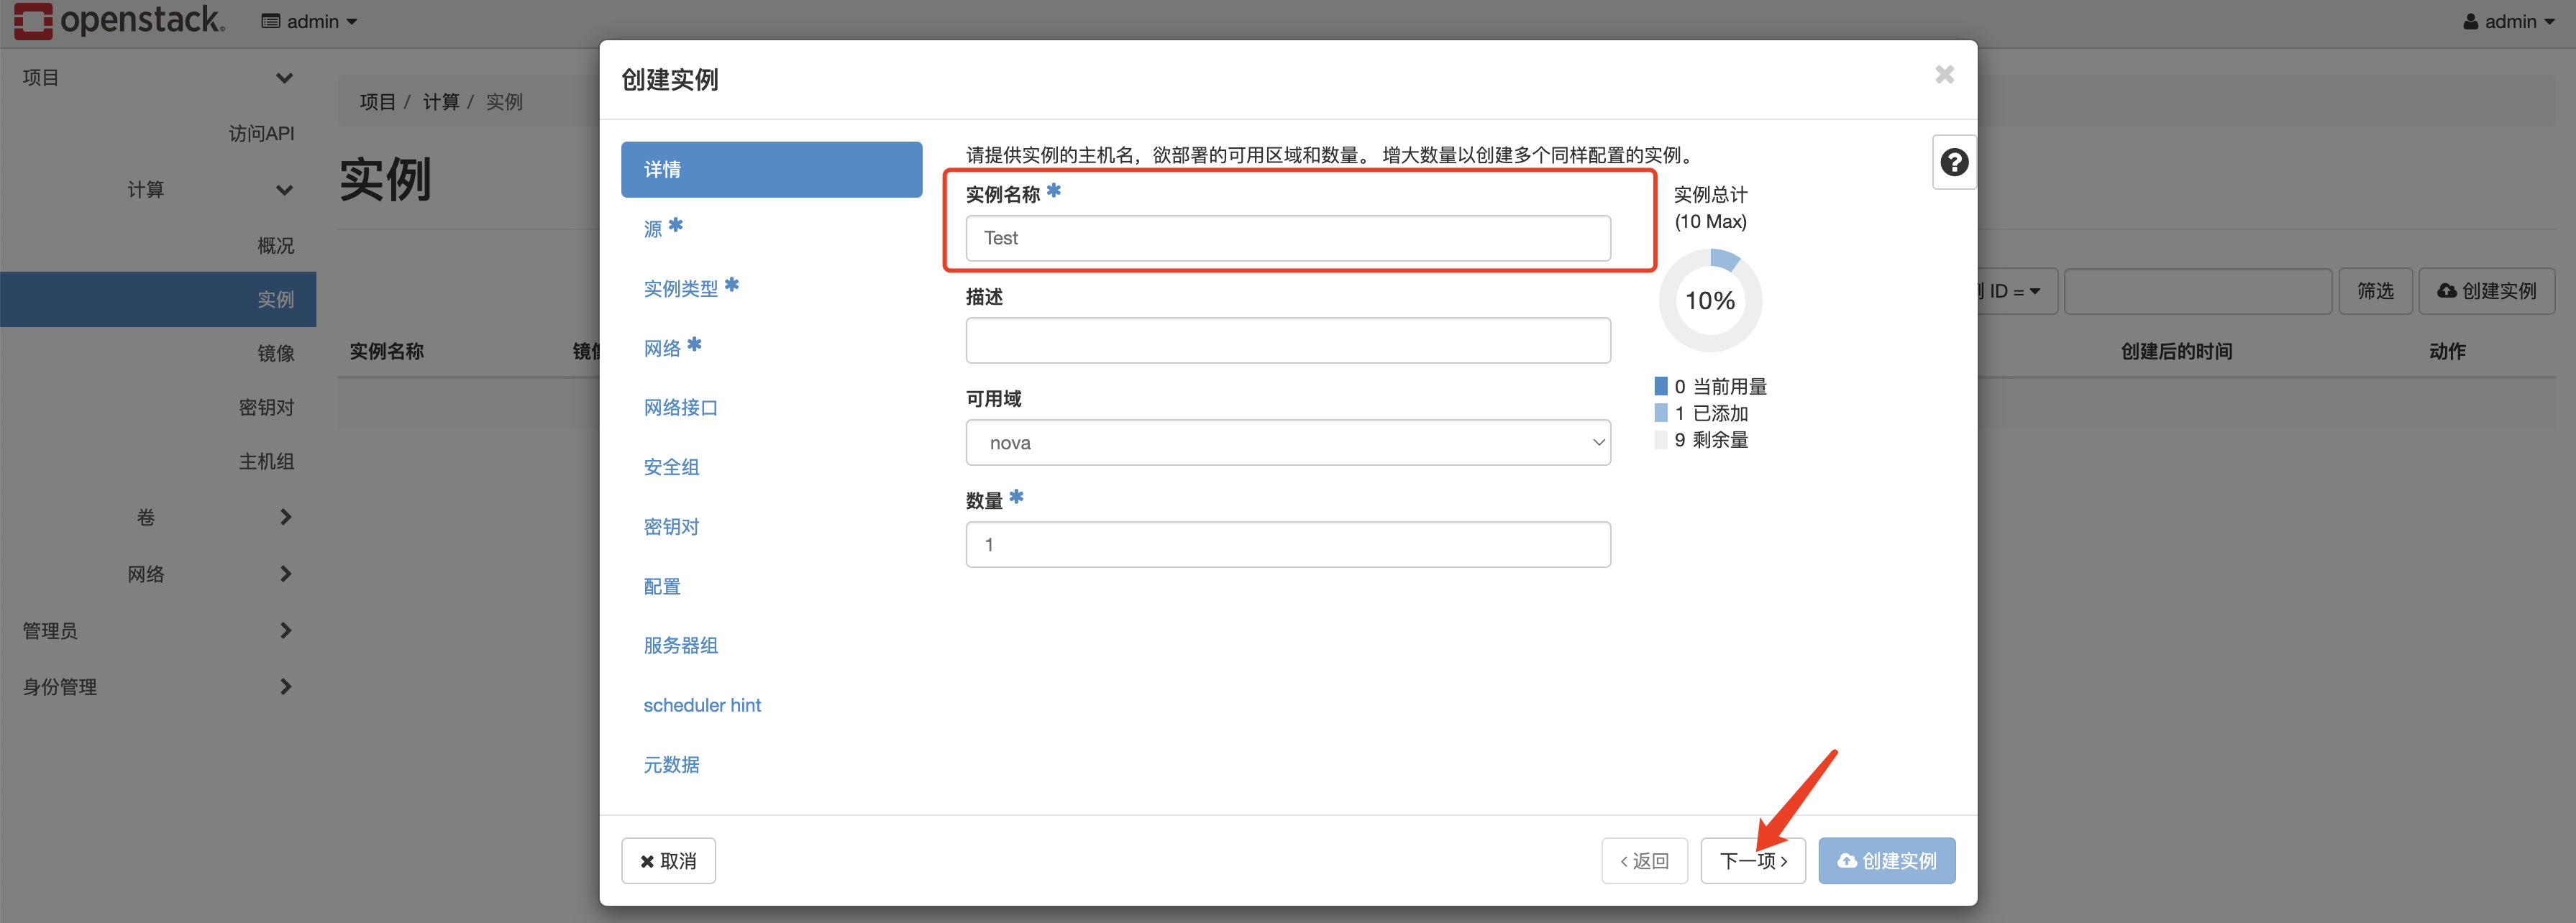Click the 10% quota usage donut chart

[1710, 299]
